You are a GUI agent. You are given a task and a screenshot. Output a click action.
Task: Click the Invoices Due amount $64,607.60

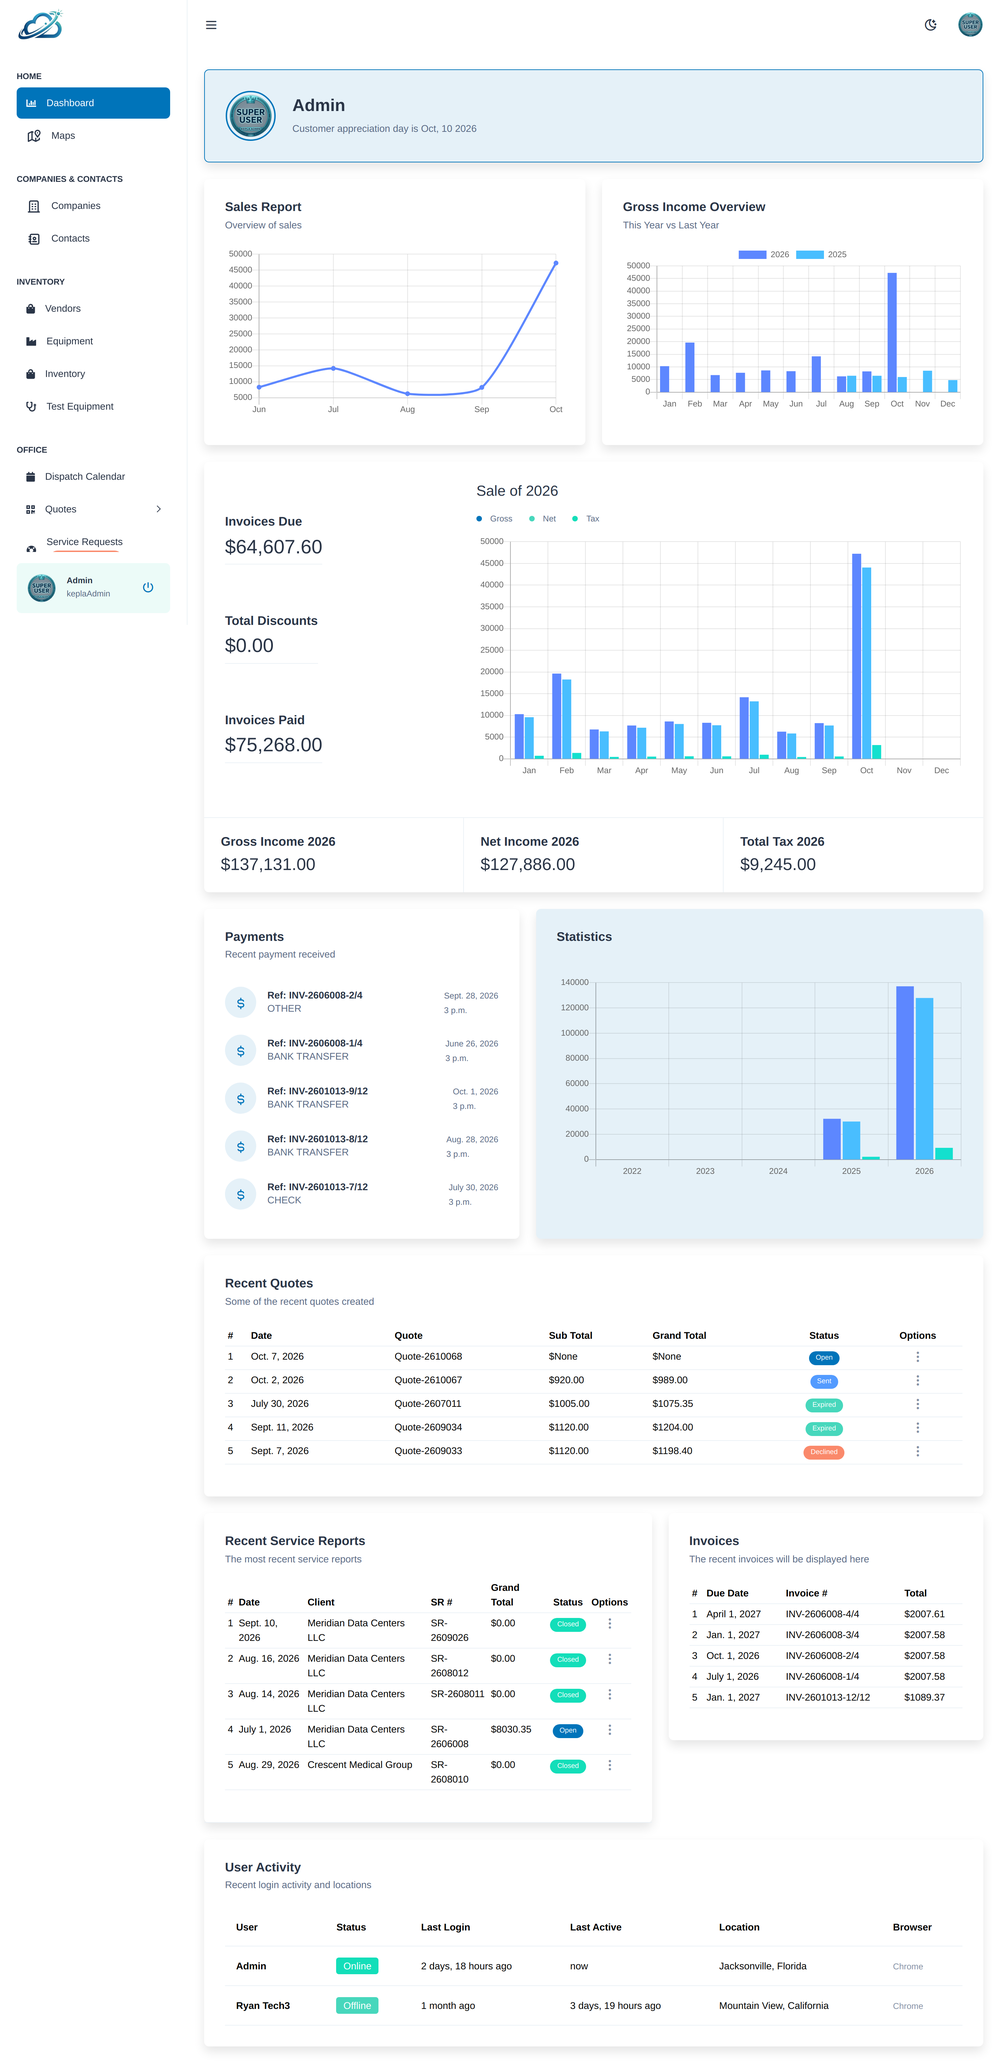point(273,547)
